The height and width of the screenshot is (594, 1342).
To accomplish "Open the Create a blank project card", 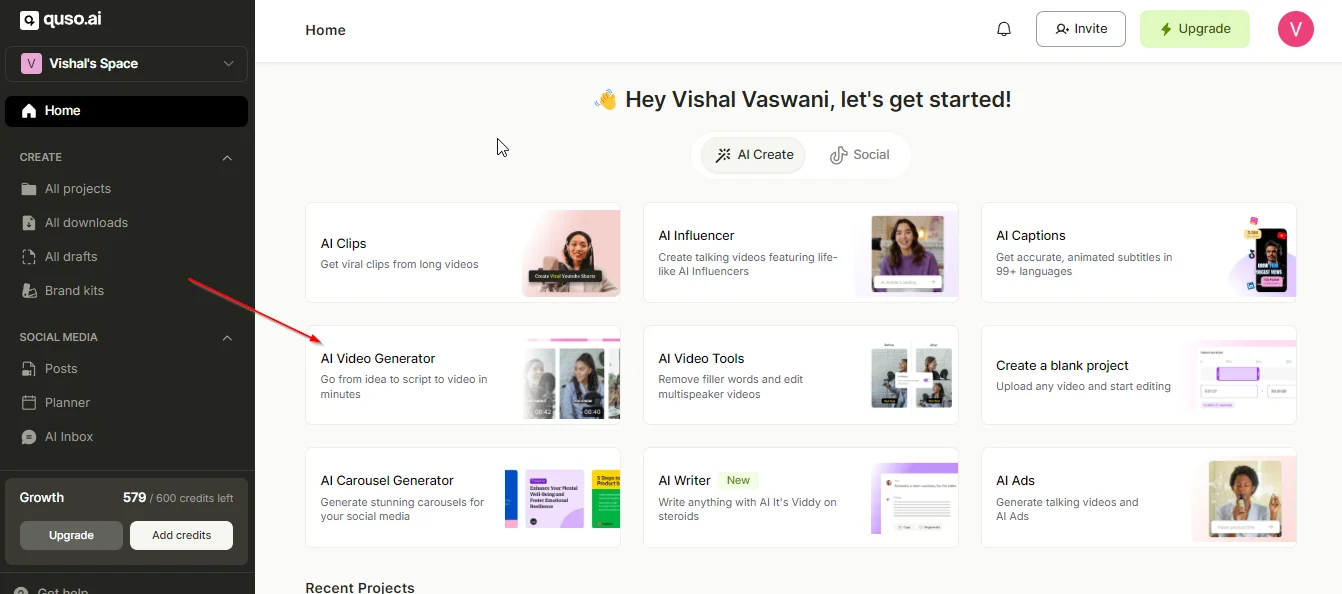I will [1138, 375].
